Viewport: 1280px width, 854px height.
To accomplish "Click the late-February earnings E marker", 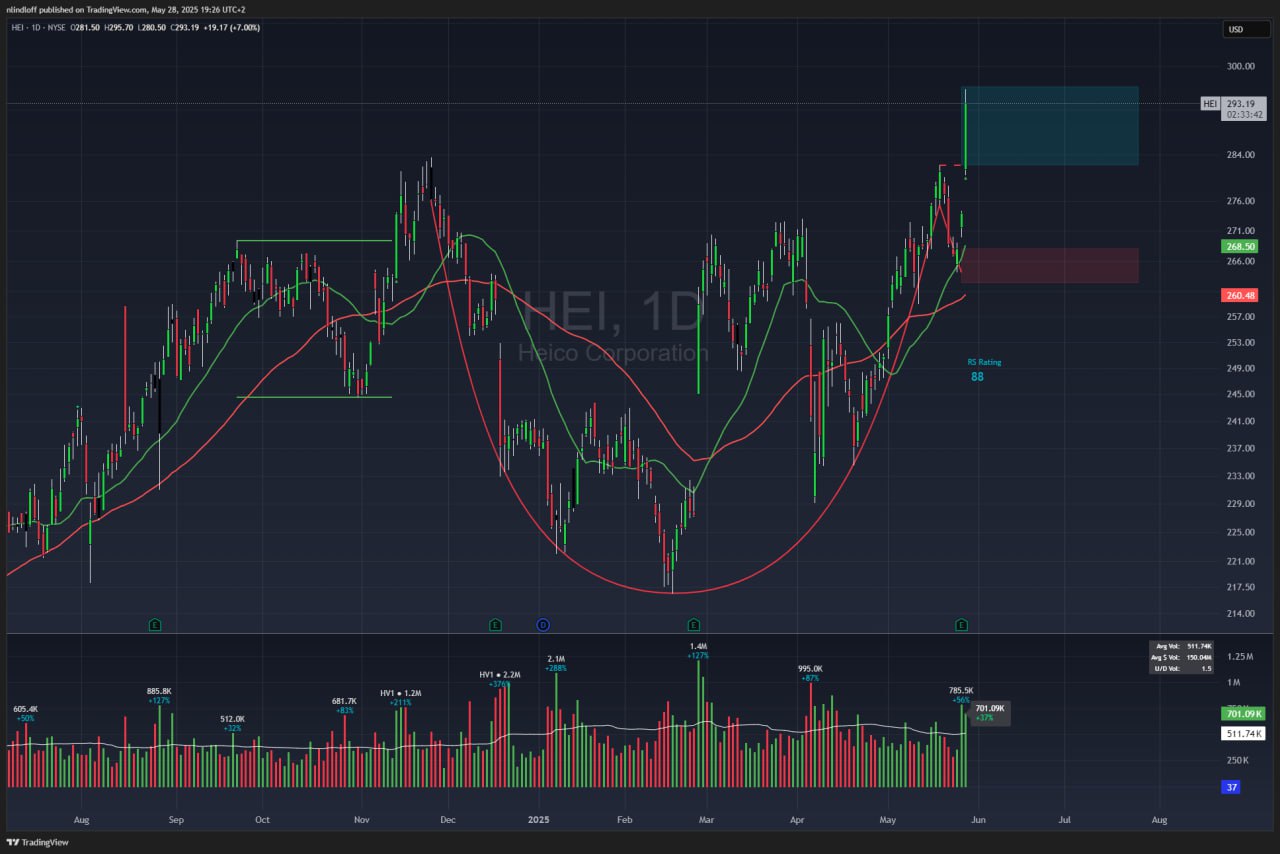I will [693, 625].
